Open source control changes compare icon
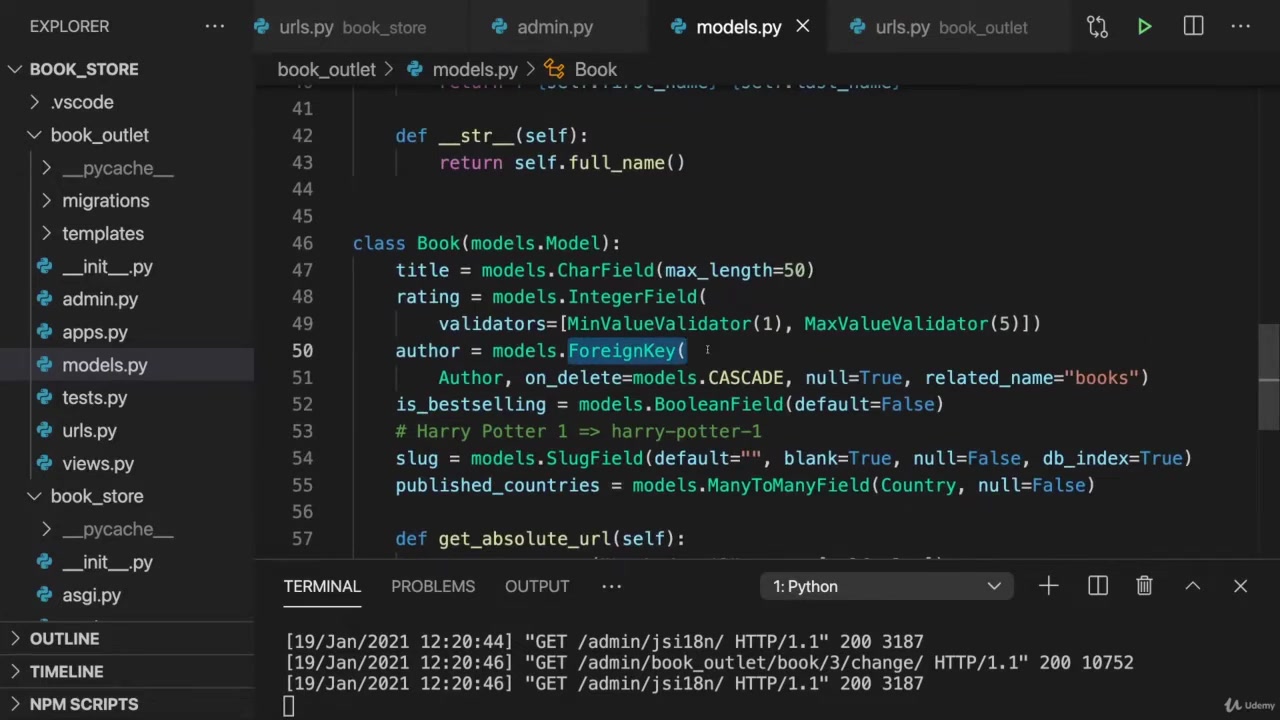Screen dimensions: 1280x720 [x=1097, y=27]
